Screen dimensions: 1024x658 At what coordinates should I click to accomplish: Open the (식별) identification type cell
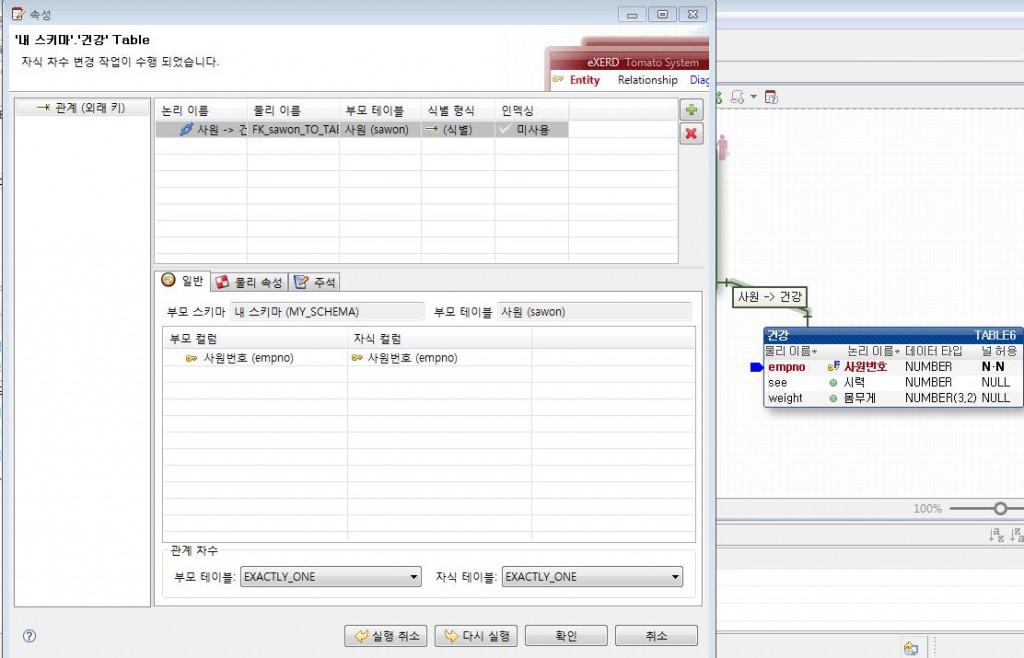458,130
